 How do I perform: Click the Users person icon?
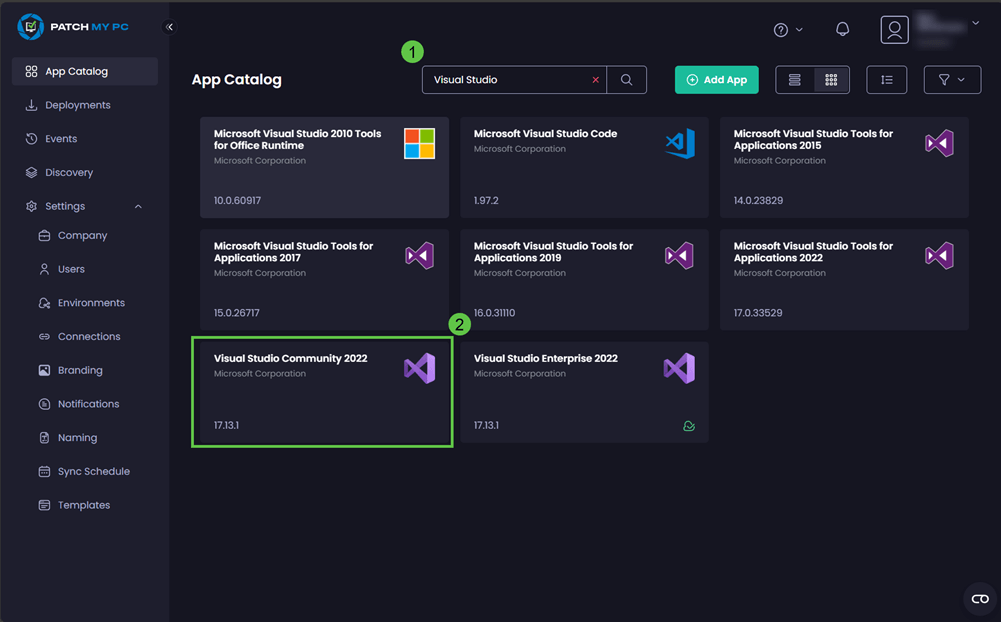(x=44, y=269)
